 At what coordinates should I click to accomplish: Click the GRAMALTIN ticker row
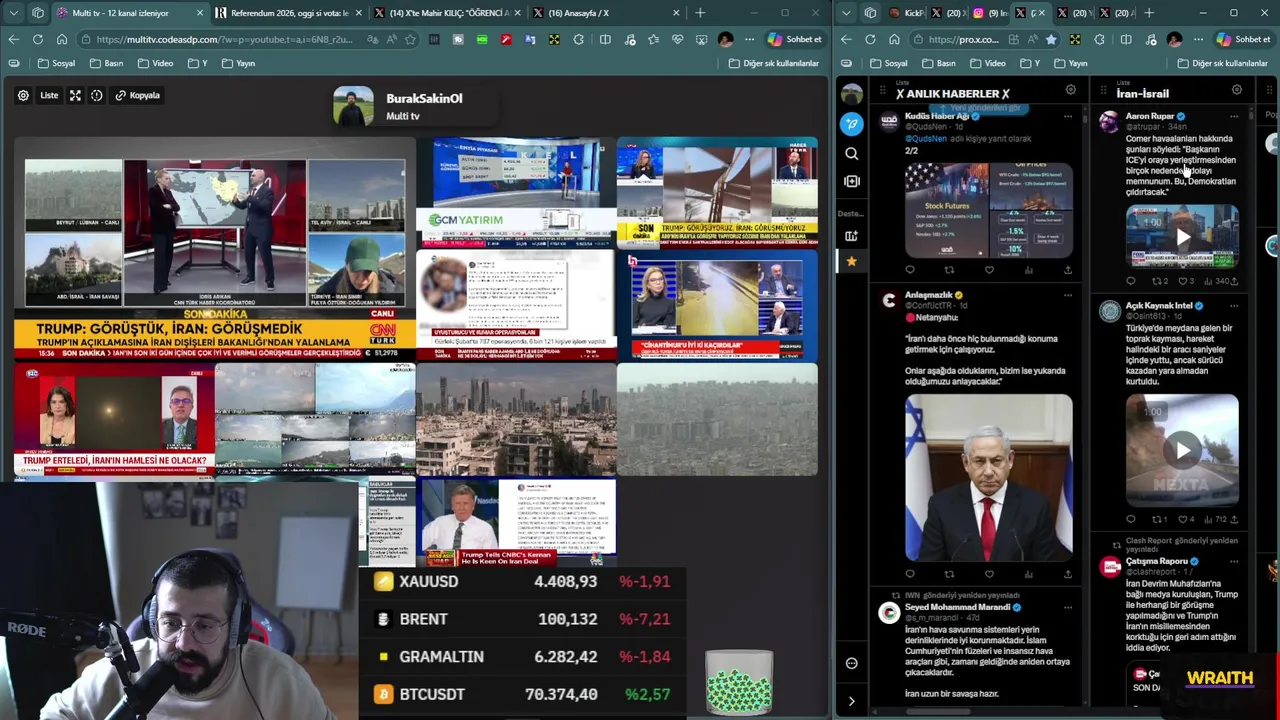click(x=522, y=657)
